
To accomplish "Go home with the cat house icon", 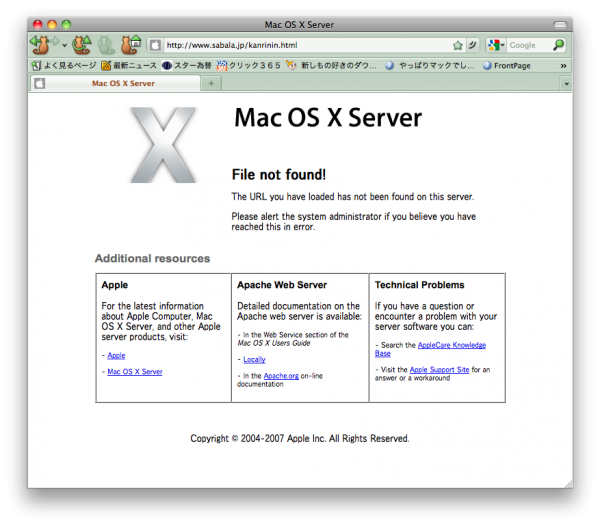I will 131,45.
